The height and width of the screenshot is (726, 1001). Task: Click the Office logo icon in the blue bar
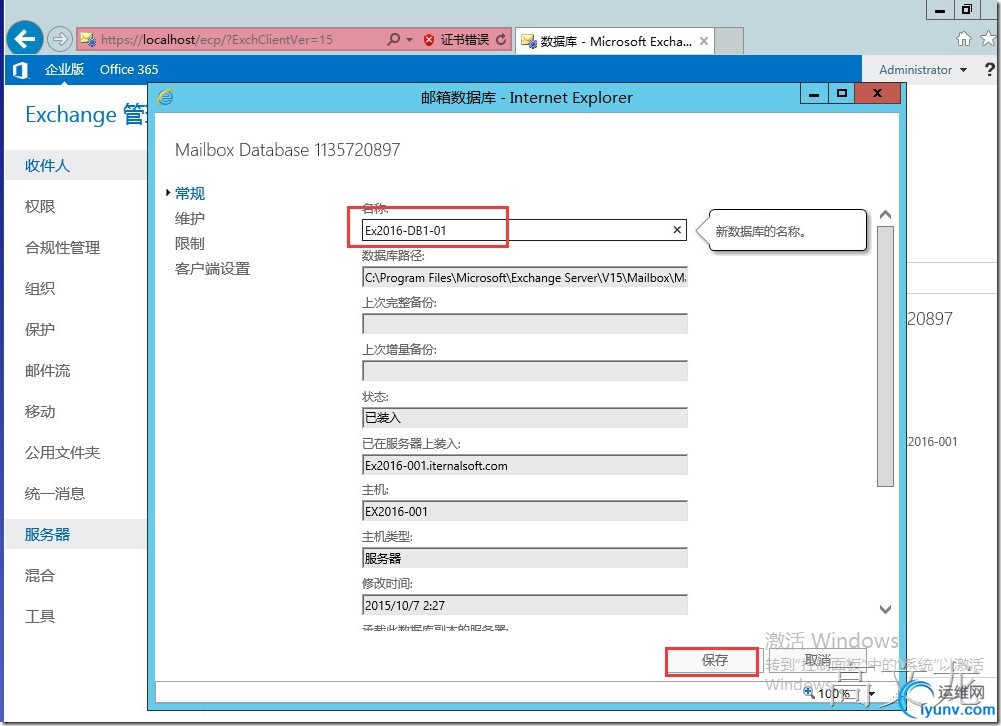point(20,70)
